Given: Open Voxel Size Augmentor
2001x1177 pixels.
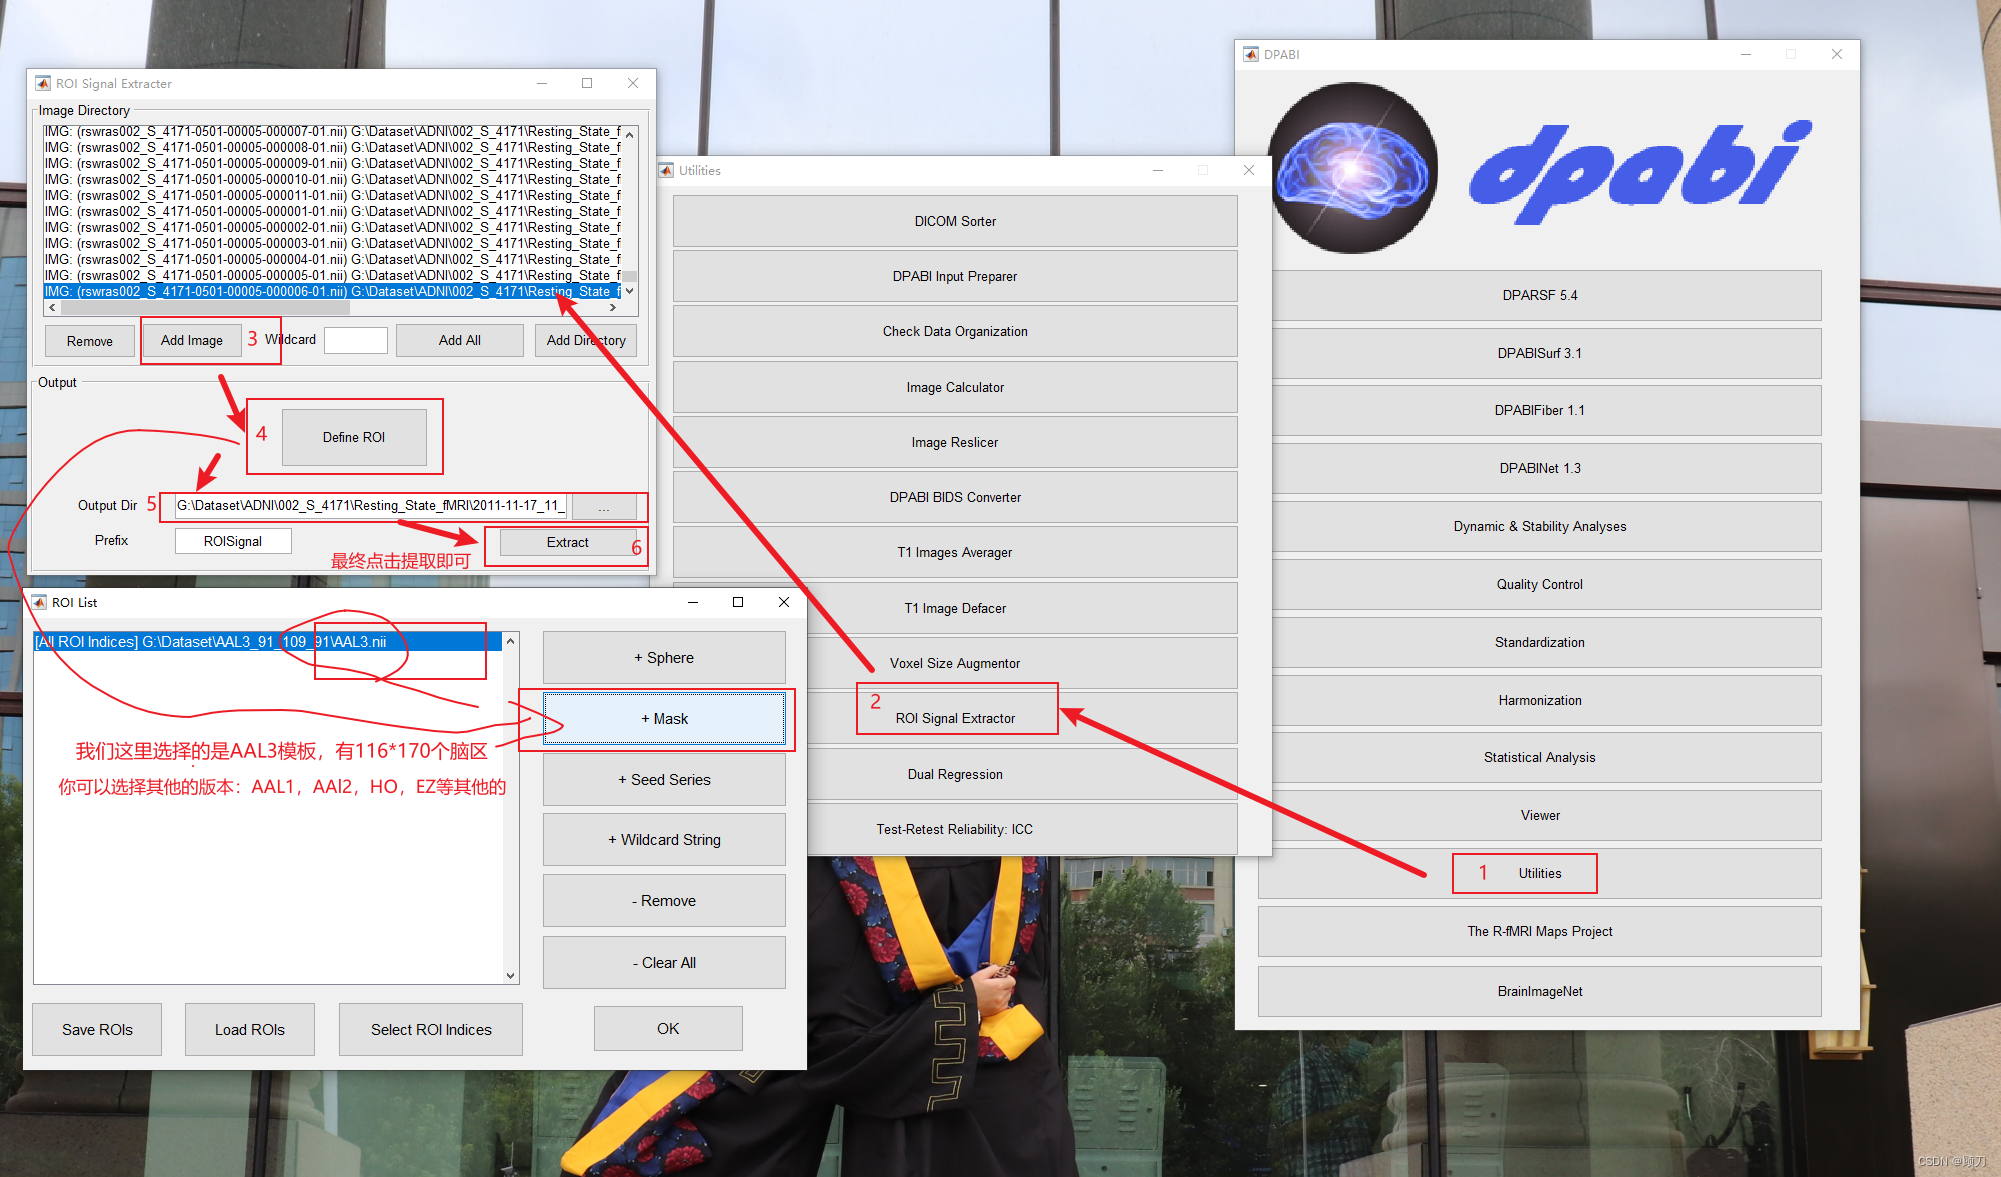Looking at the screenshot, I should (x=955, y=663).
